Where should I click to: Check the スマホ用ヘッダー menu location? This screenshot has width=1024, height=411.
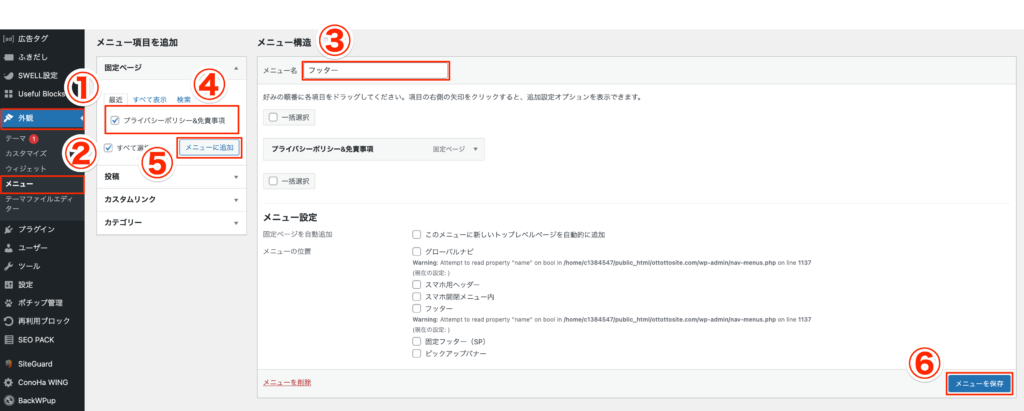416,285
